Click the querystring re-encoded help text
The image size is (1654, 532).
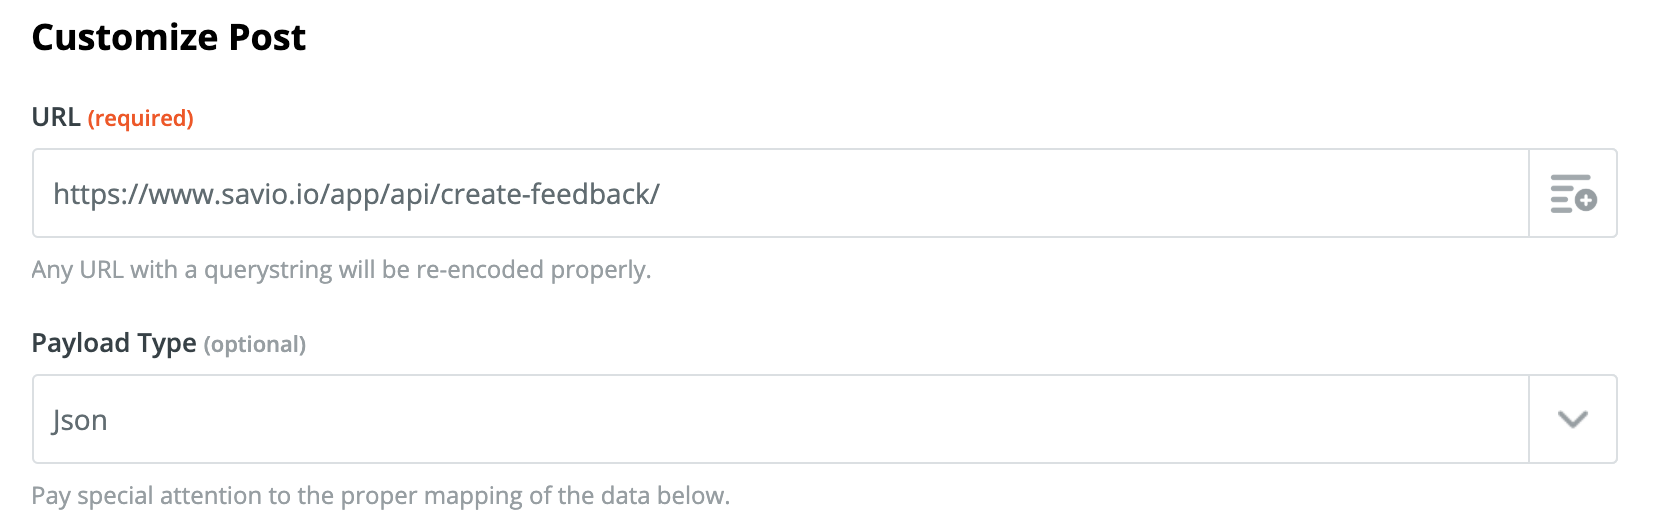click(x=341, y=270)
